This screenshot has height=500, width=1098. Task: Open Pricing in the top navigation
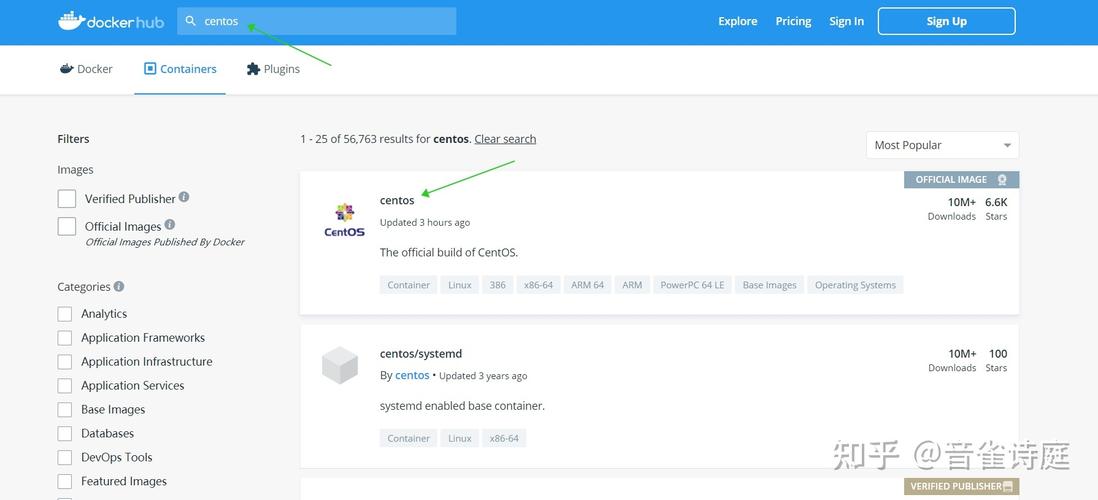coord(793,21)
